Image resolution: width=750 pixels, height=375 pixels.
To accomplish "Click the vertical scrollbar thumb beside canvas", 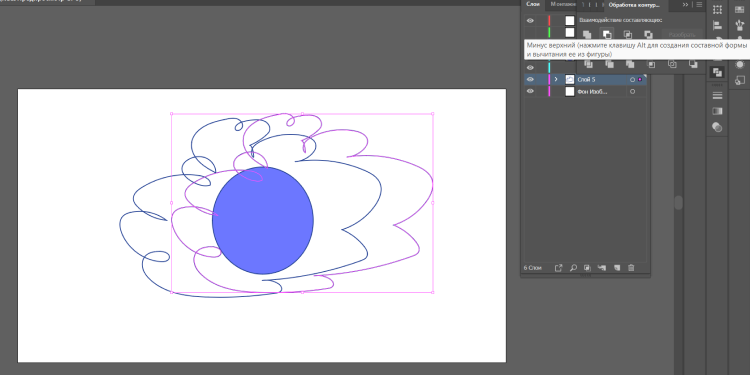I will pos(678,202).
